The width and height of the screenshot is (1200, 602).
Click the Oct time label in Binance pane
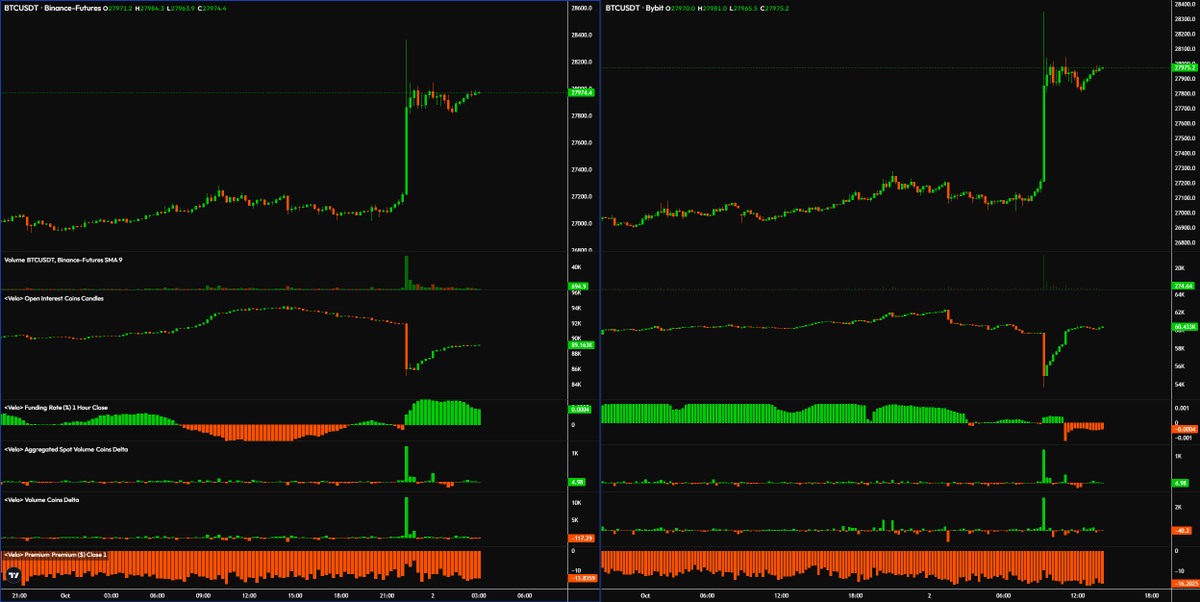click(x=66, y=595)
